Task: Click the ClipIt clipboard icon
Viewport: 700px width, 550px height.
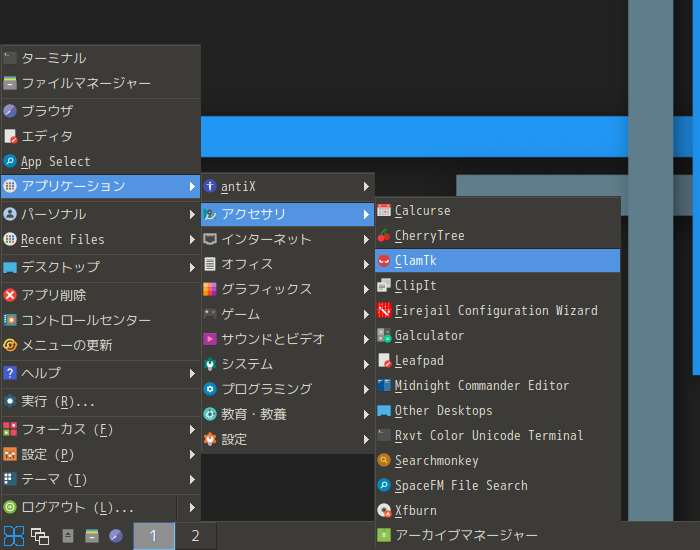Action: point(384,285)
